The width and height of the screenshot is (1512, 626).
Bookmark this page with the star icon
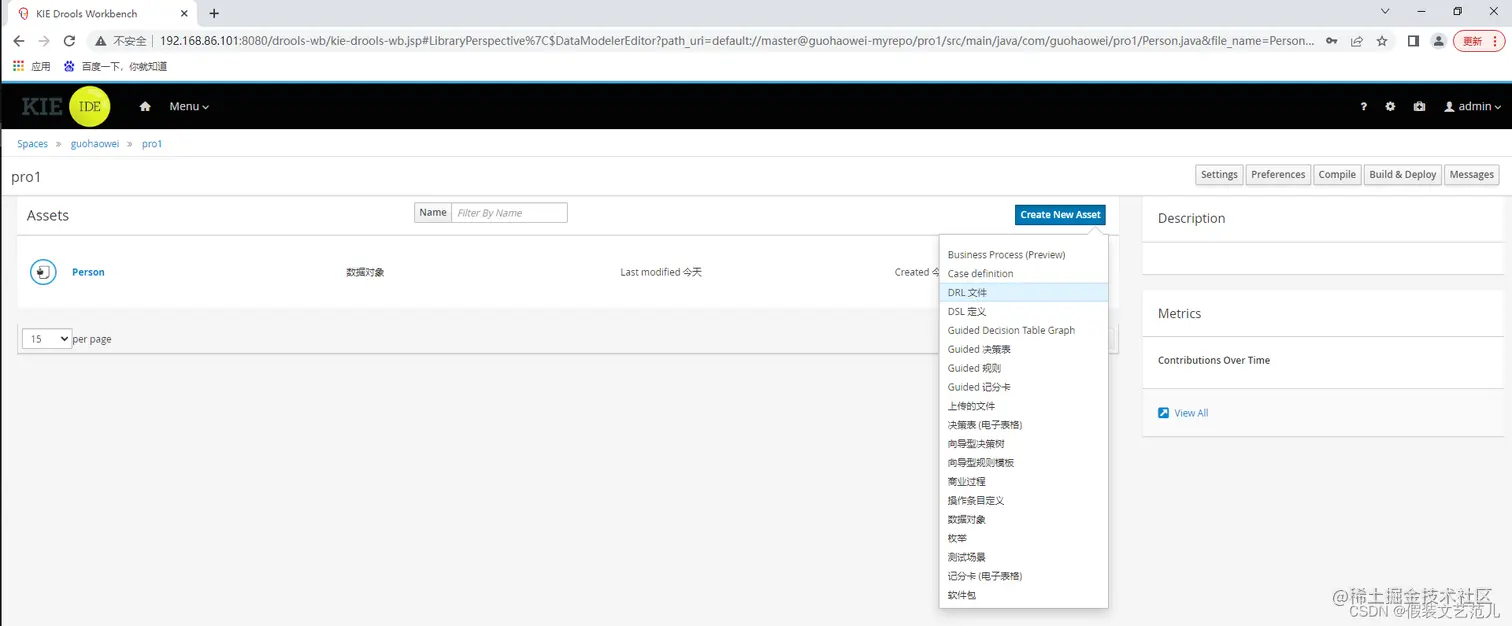pos(1382,41)
